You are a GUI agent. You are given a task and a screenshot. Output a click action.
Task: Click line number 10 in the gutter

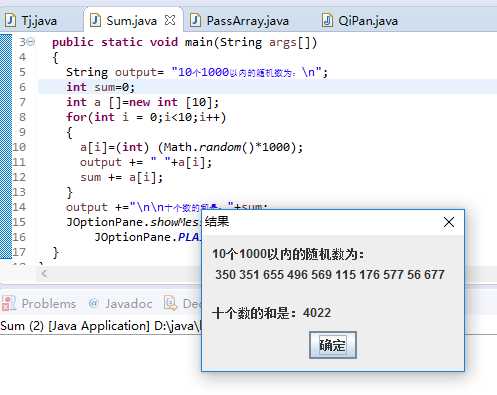[x=19, y=147]
